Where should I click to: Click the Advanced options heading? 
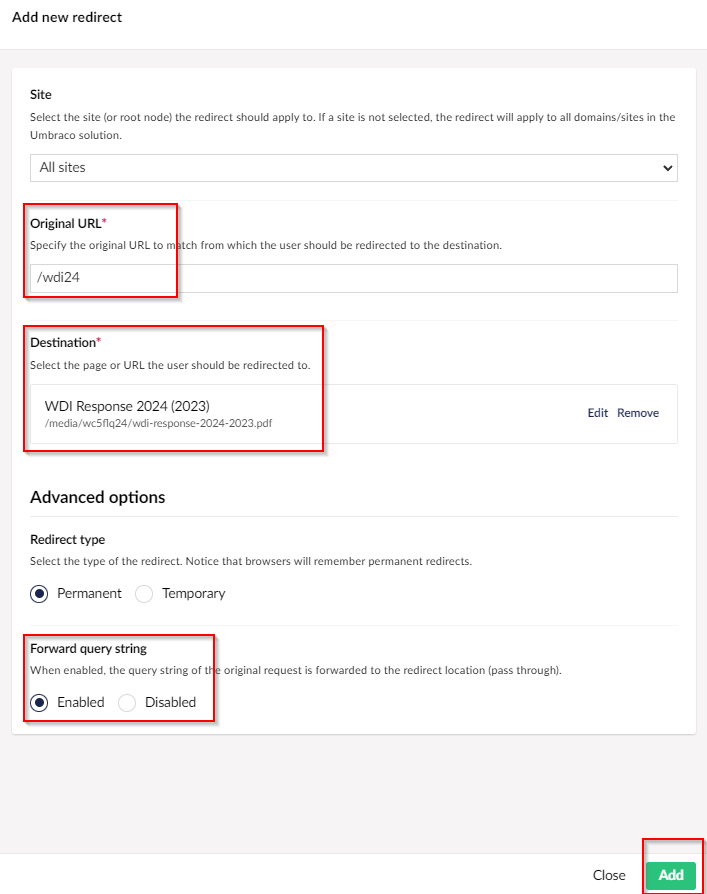(97, 497)
